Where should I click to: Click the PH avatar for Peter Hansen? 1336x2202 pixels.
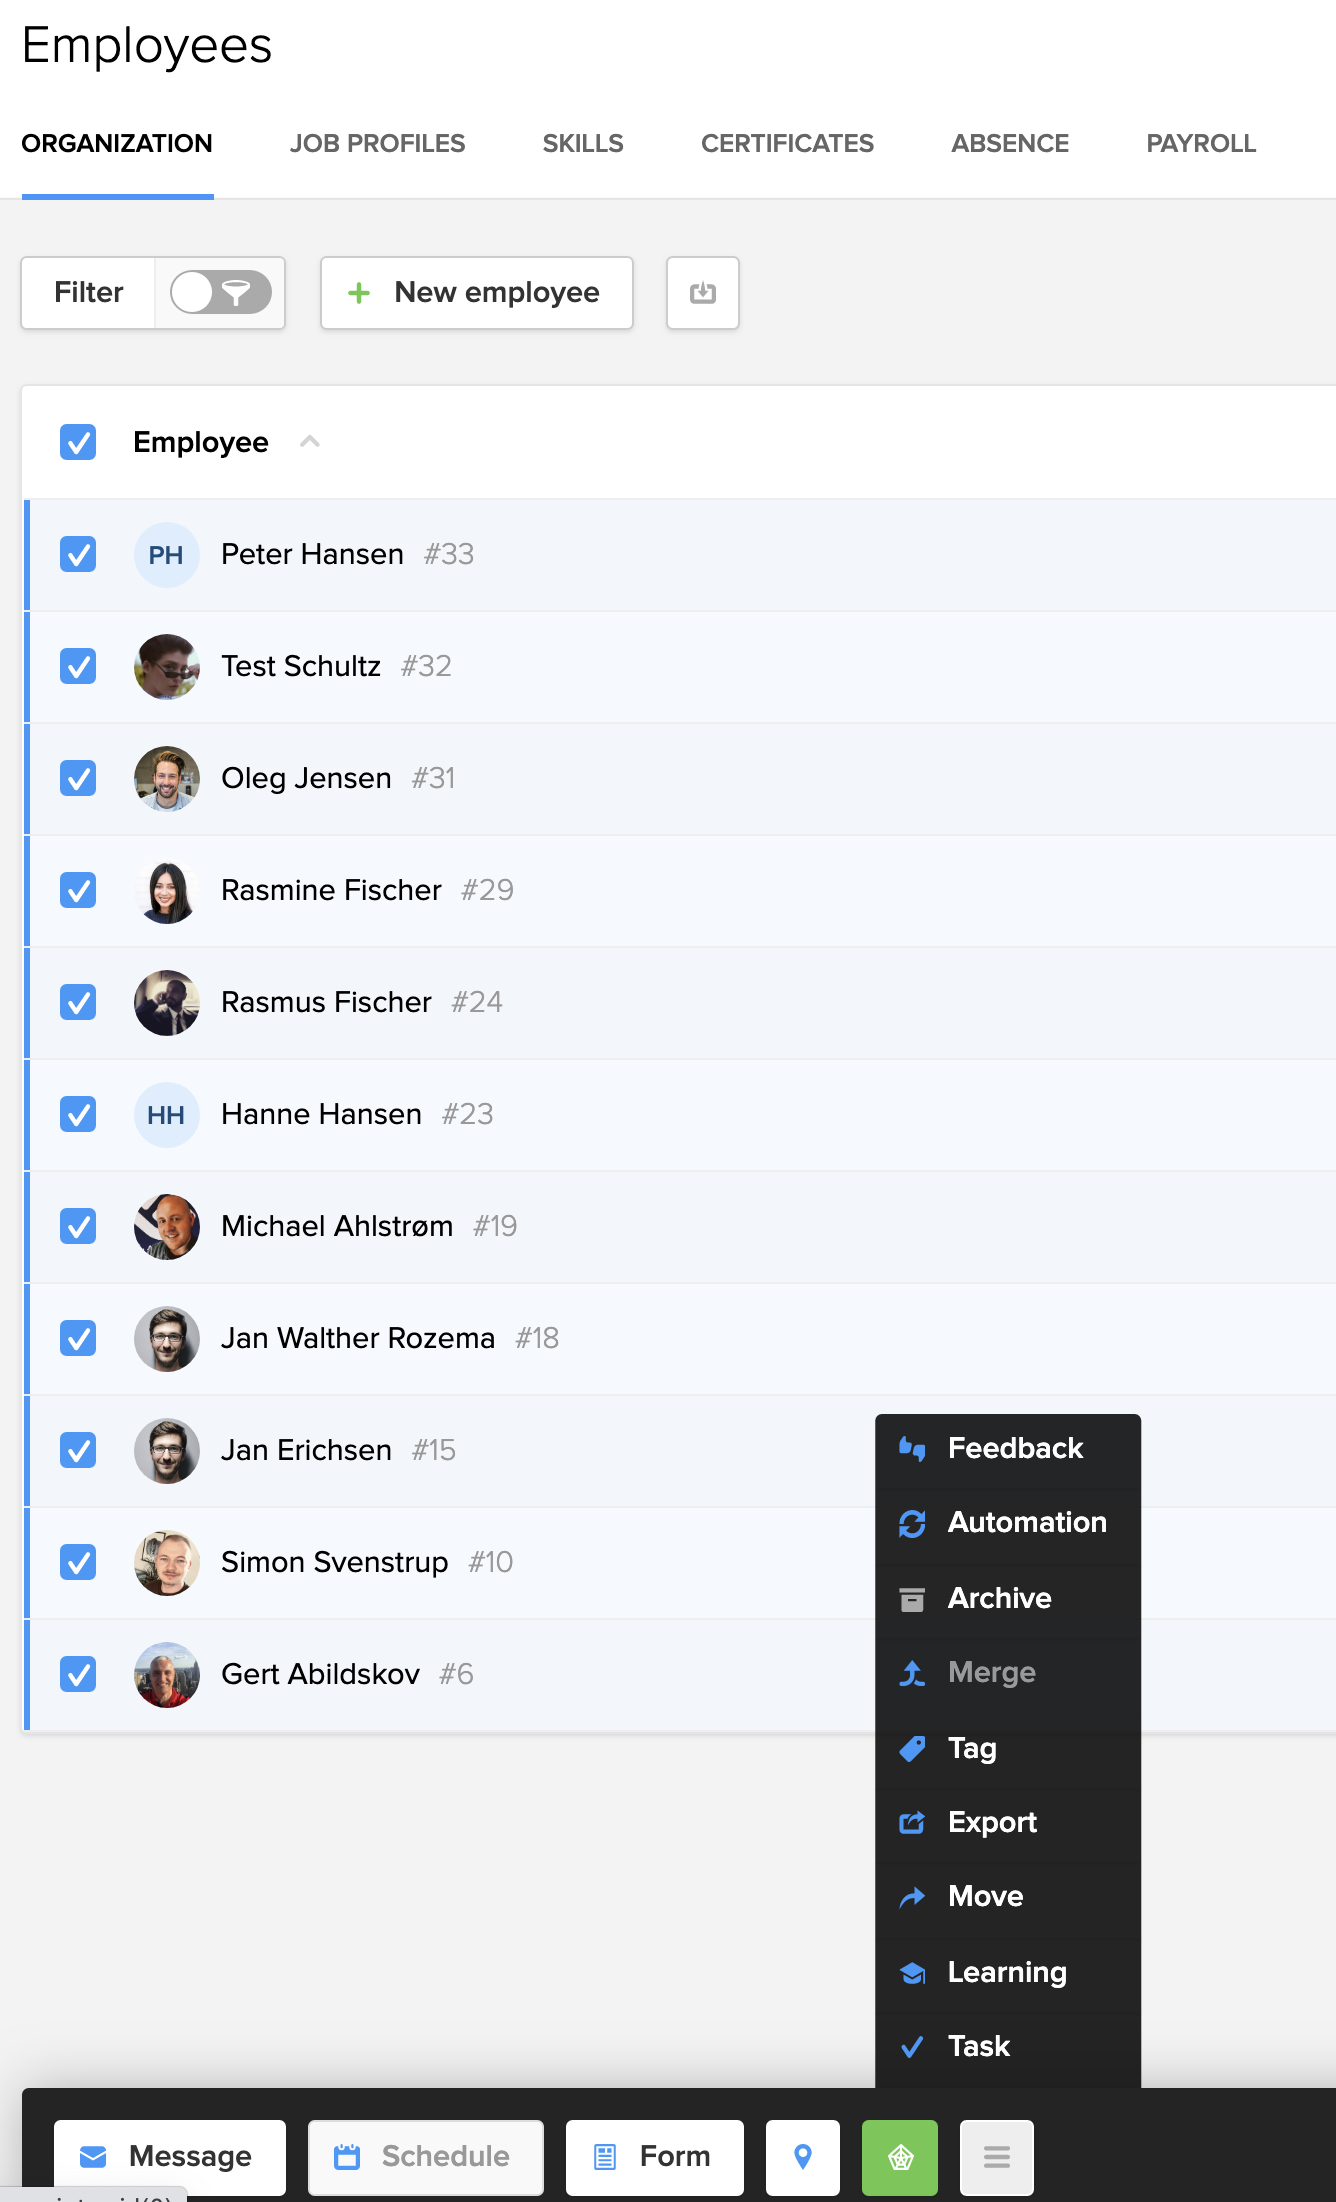click(167, 555)
